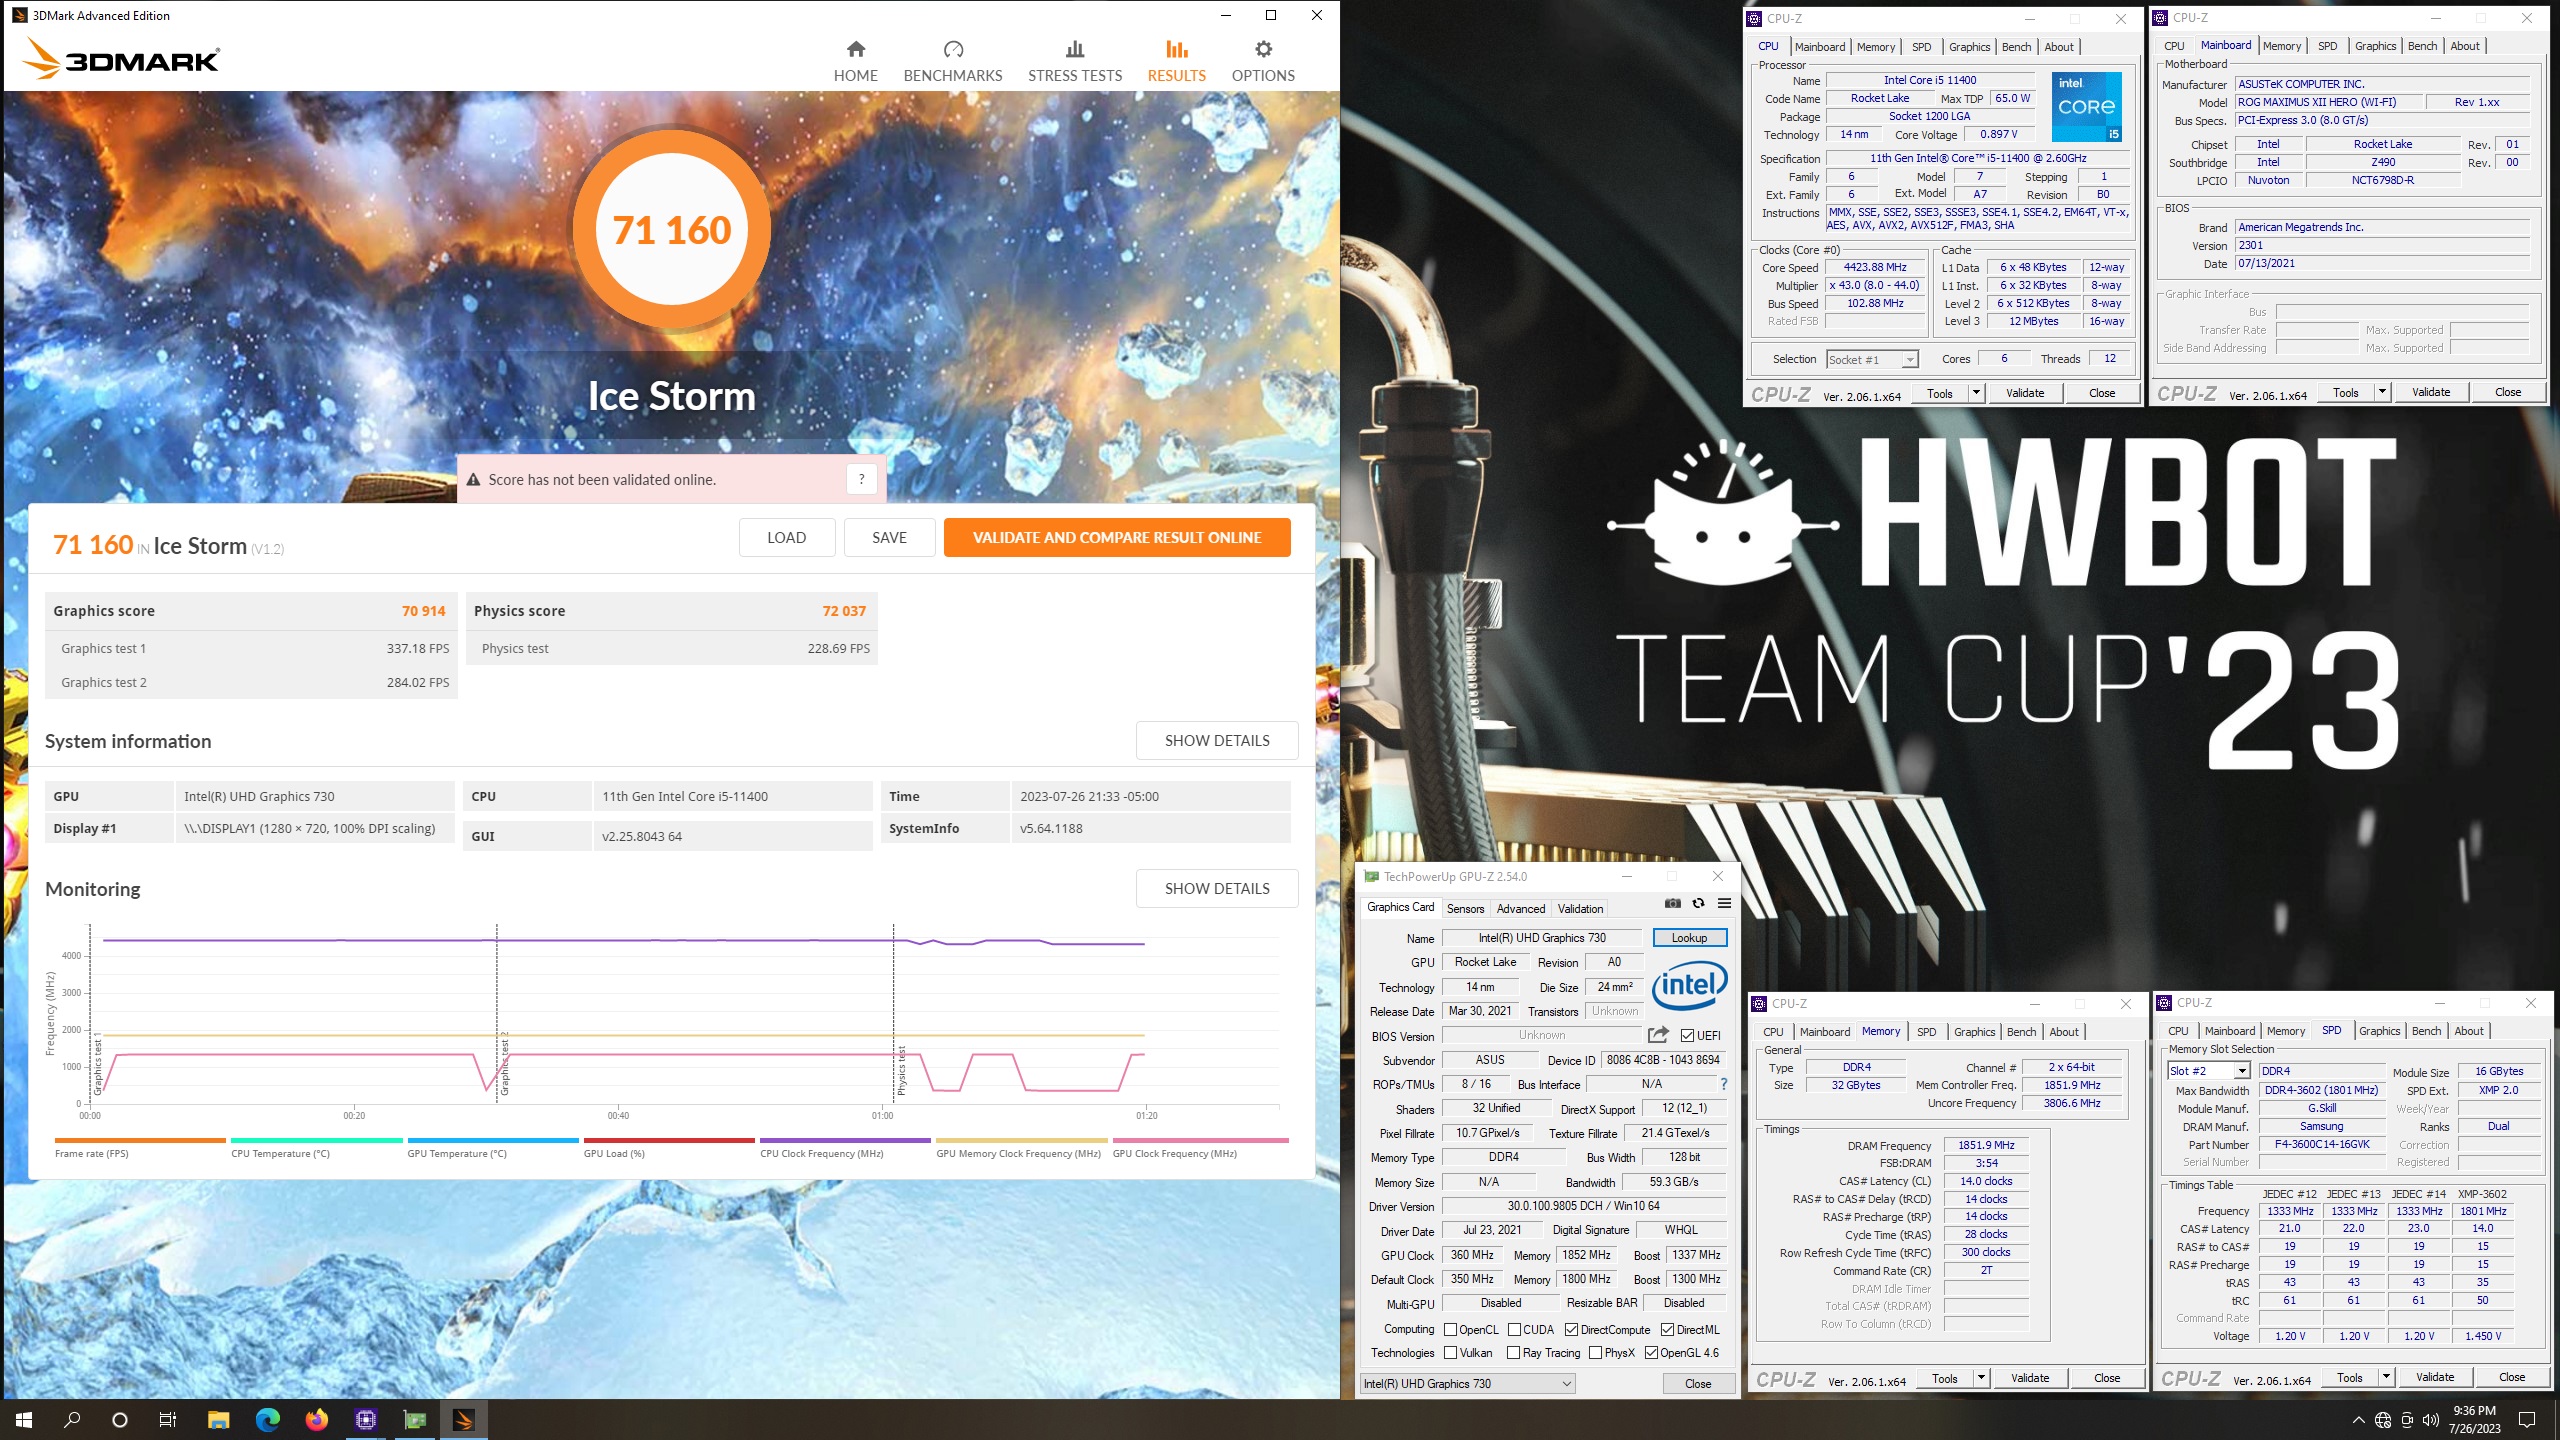Open Firefox from taskbar

(316, 1419)
